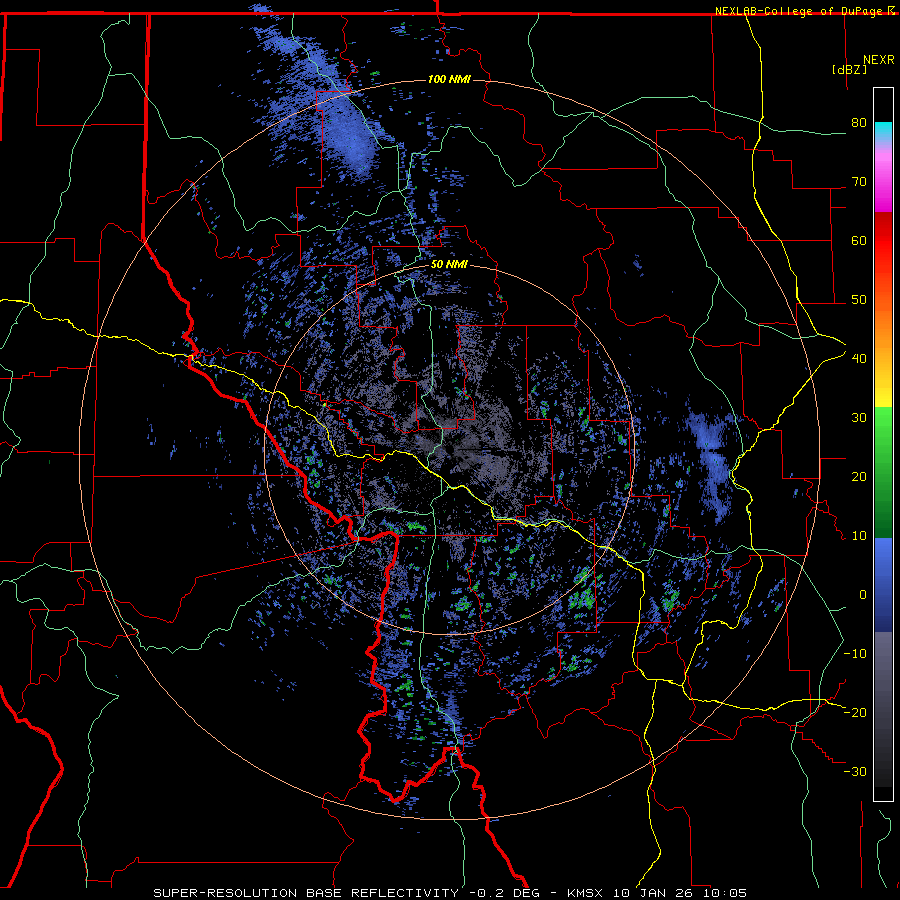The image size is (900, 900).
Task: Click the 60 value on the dBZ scale
Action: pyautogui.click(x=859, y=240)
